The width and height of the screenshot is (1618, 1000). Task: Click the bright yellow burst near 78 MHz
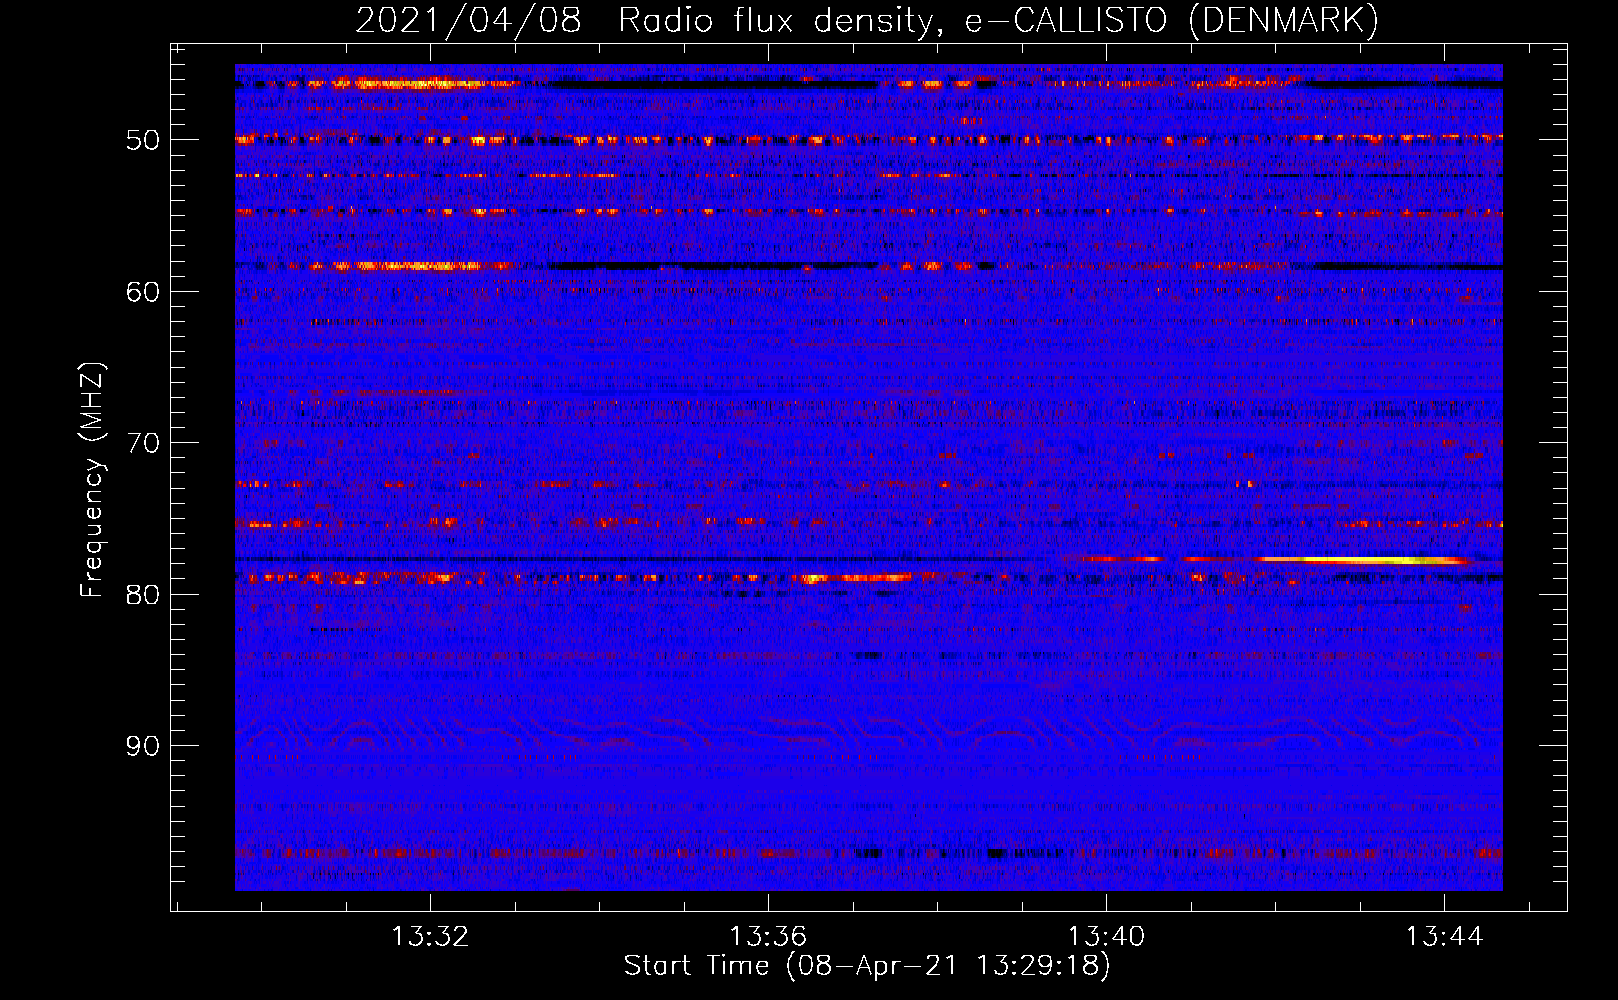coord(1362,560)
